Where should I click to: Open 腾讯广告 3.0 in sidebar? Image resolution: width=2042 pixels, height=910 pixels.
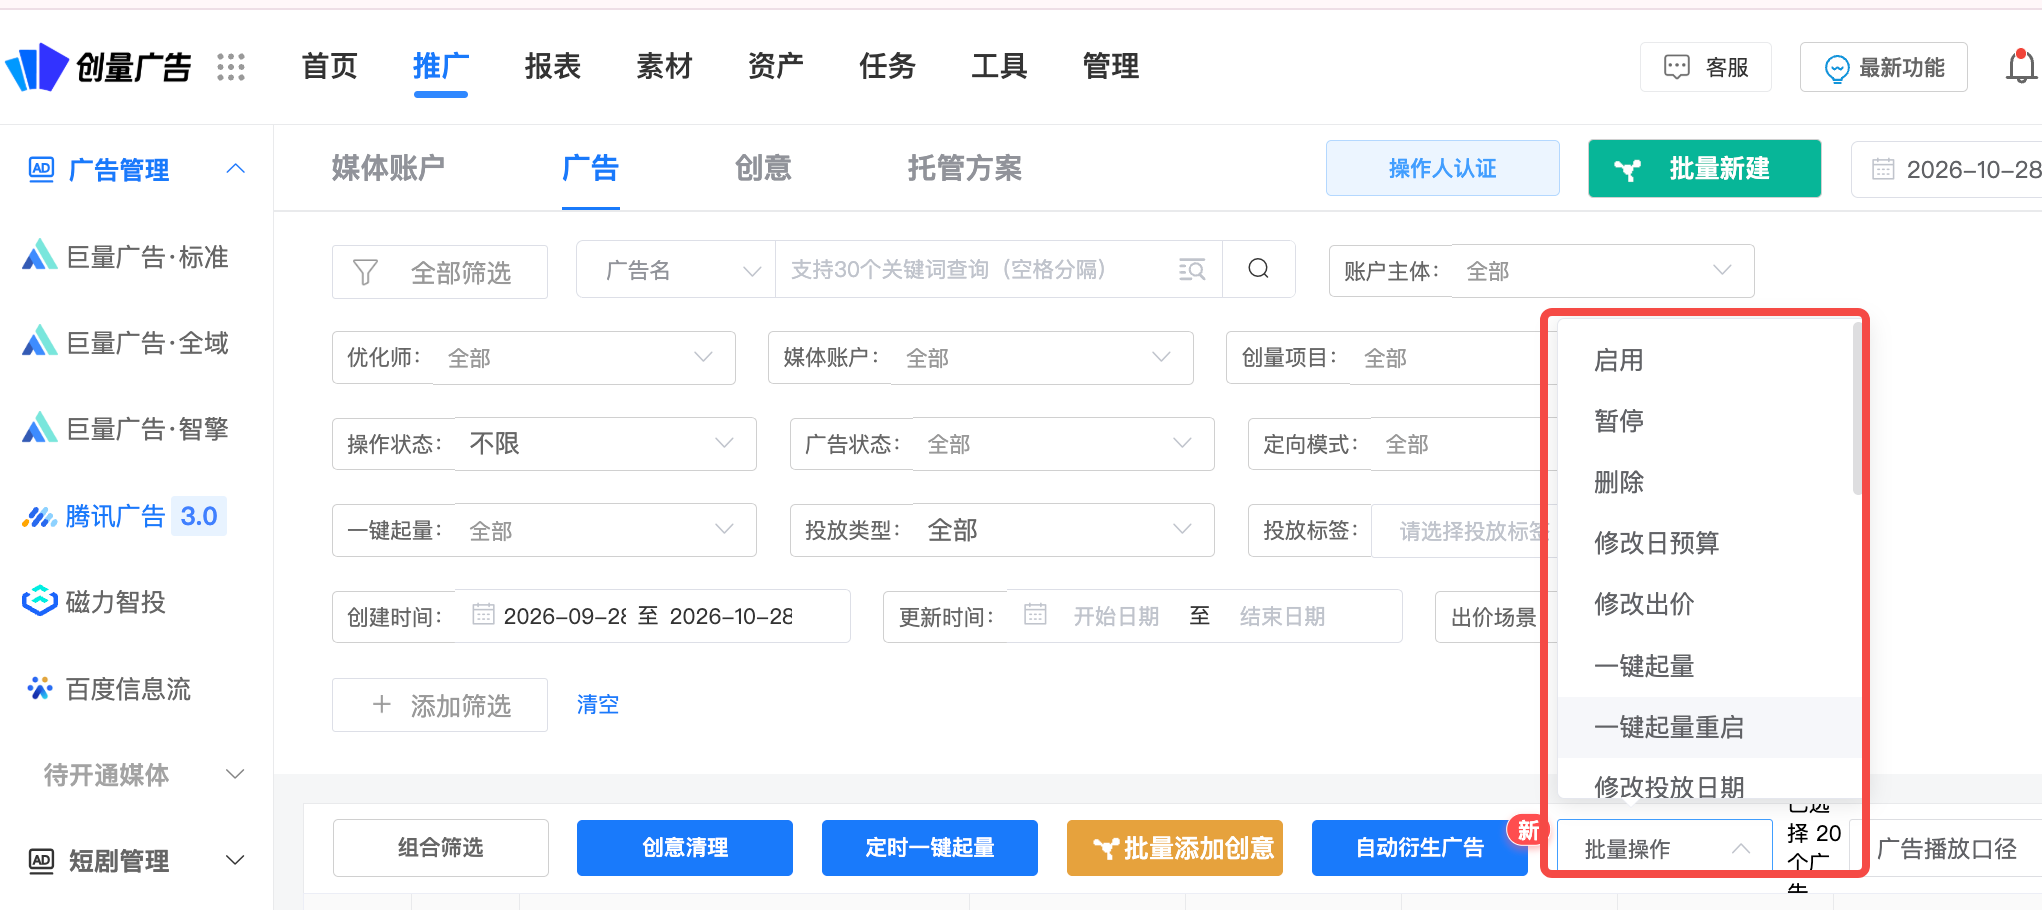click(x=124, y=516)
